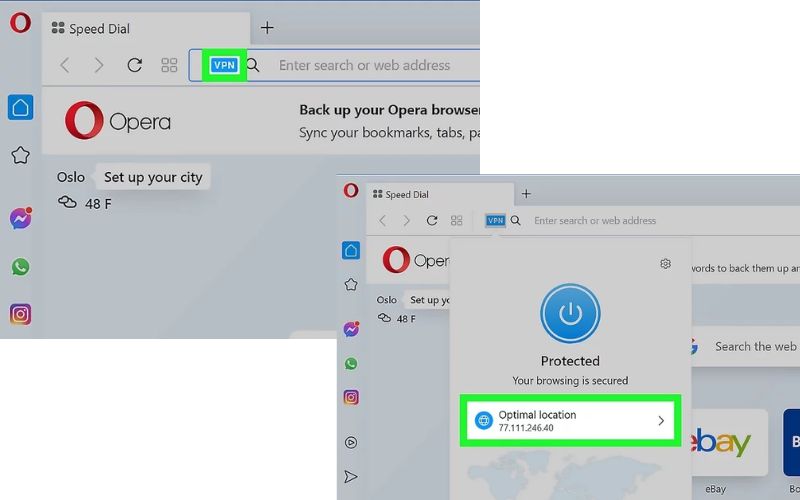
Task: Click the 48 F weather reading, upper window
Action: (98, 204)
